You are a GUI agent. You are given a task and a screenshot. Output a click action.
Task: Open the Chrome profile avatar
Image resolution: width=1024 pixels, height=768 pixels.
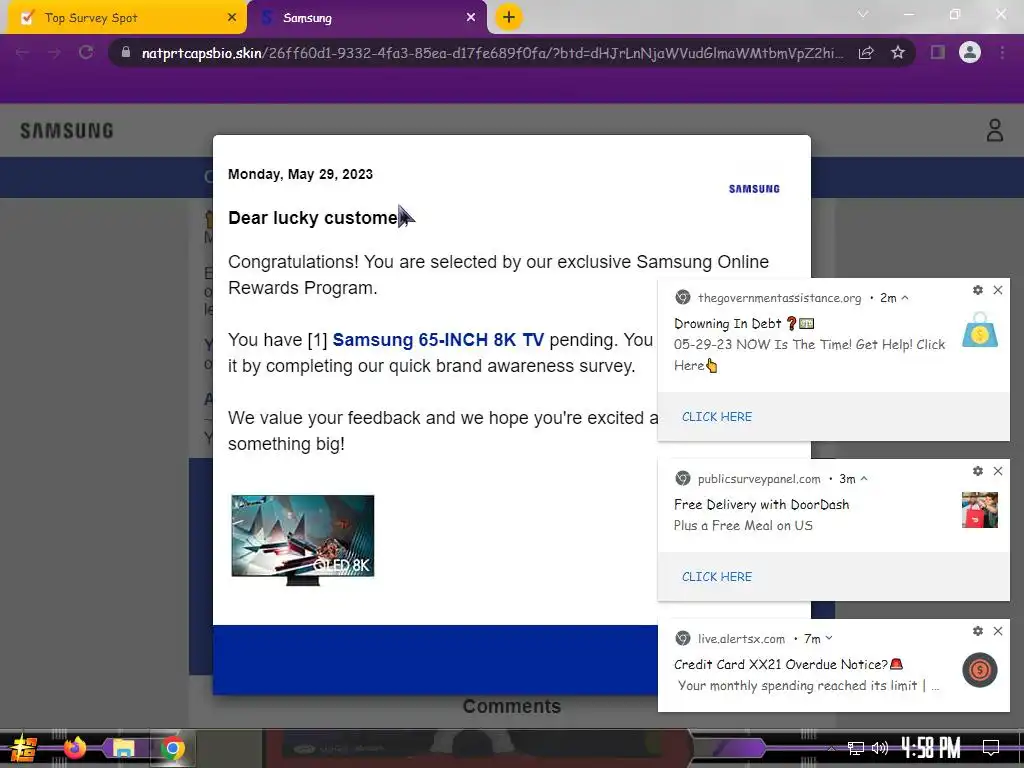pos(970,52)
